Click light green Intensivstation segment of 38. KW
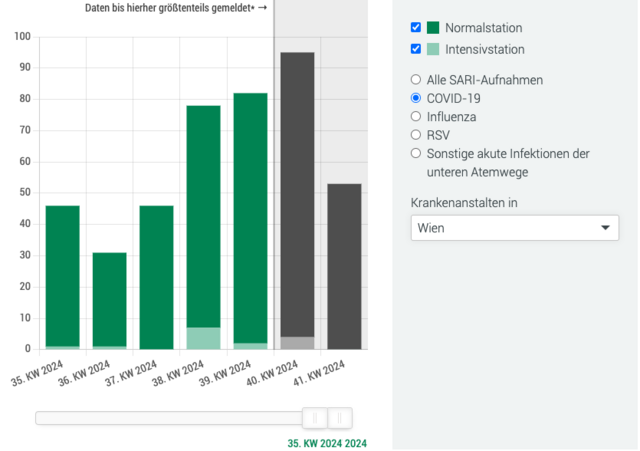 point(203,338)
